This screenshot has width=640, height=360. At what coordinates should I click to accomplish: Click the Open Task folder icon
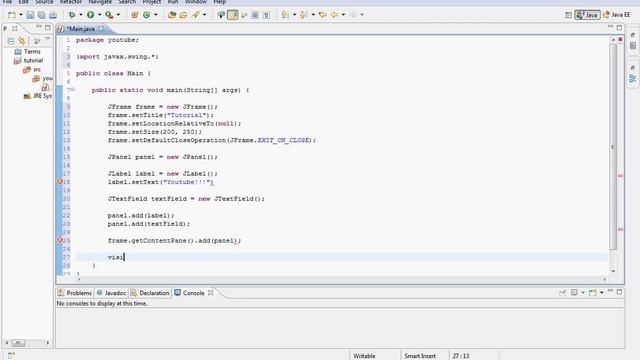click(183, 15)
